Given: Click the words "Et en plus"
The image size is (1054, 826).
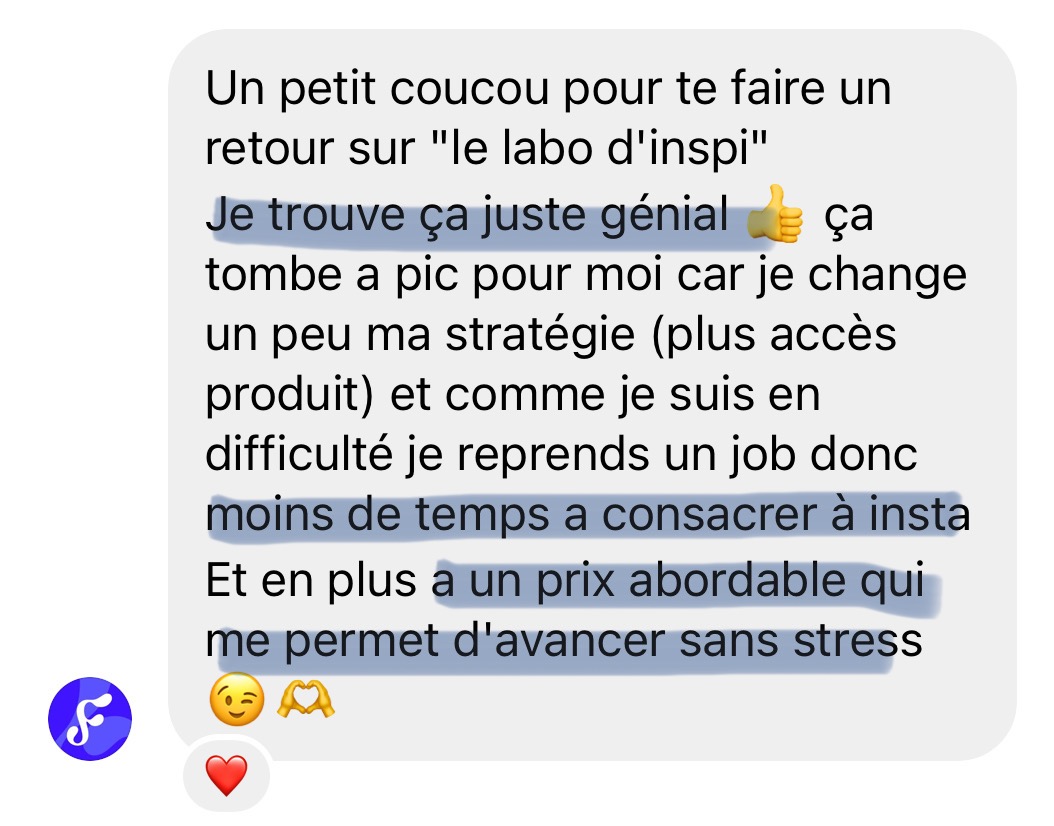Looking at the screenshot, I should (311, 581).
